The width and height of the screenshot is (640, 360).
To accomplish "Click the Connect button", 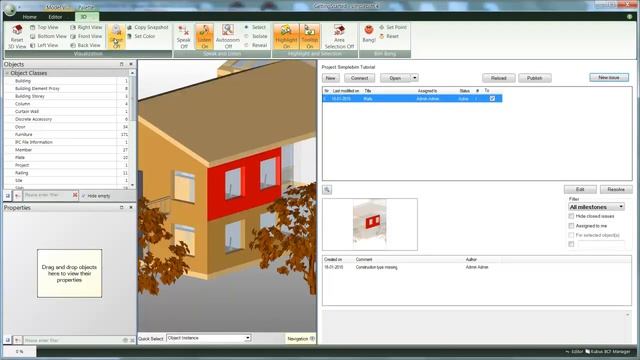I will (359, 78).
